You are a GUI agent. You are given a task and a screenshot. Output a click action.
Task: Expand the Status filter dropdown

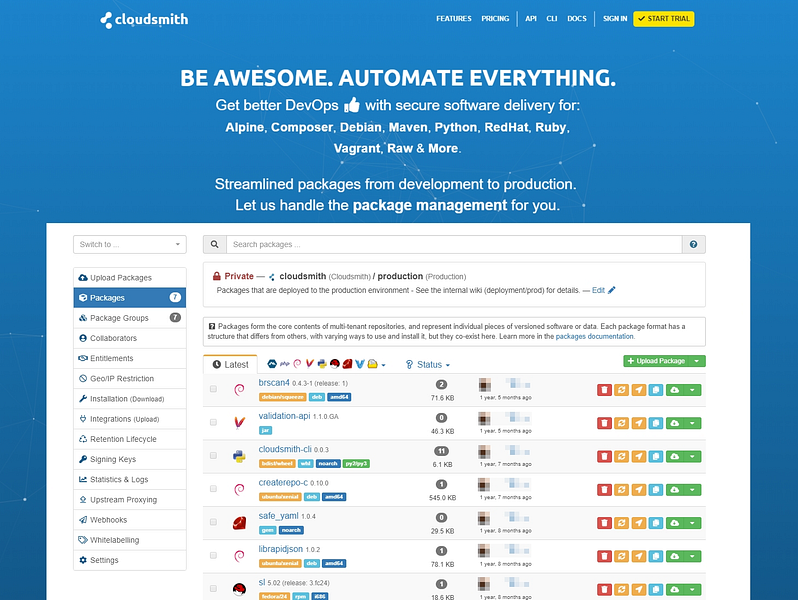pyautogui.click(x=428, y=364)
